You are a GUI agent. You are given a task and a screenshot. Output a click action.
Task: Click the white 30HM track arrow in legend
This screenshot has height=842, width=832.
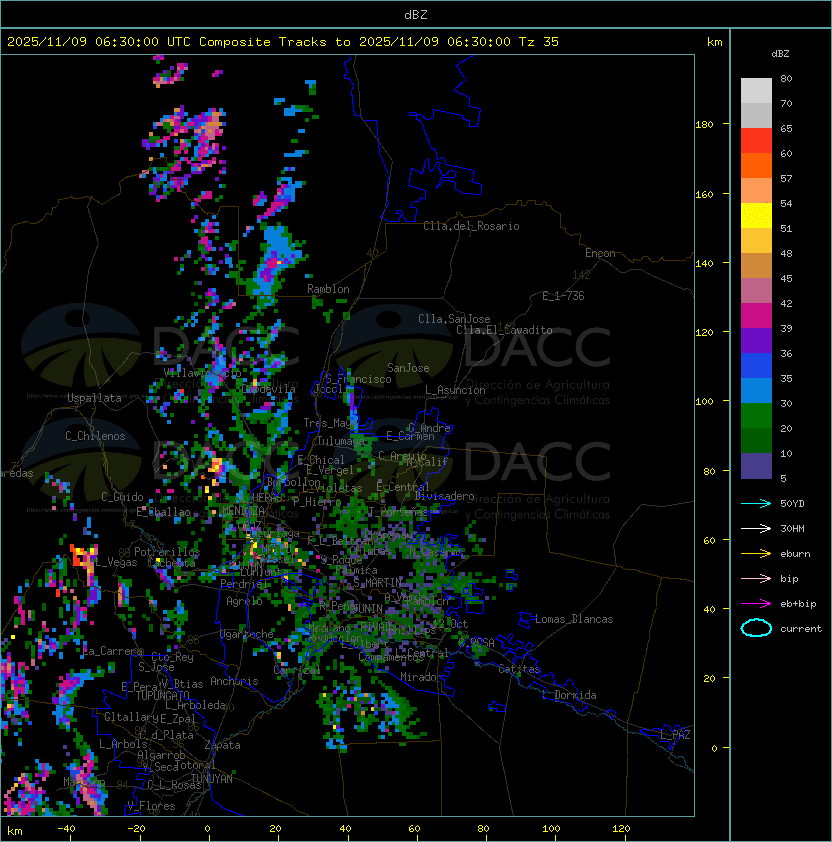coord(756,528)
